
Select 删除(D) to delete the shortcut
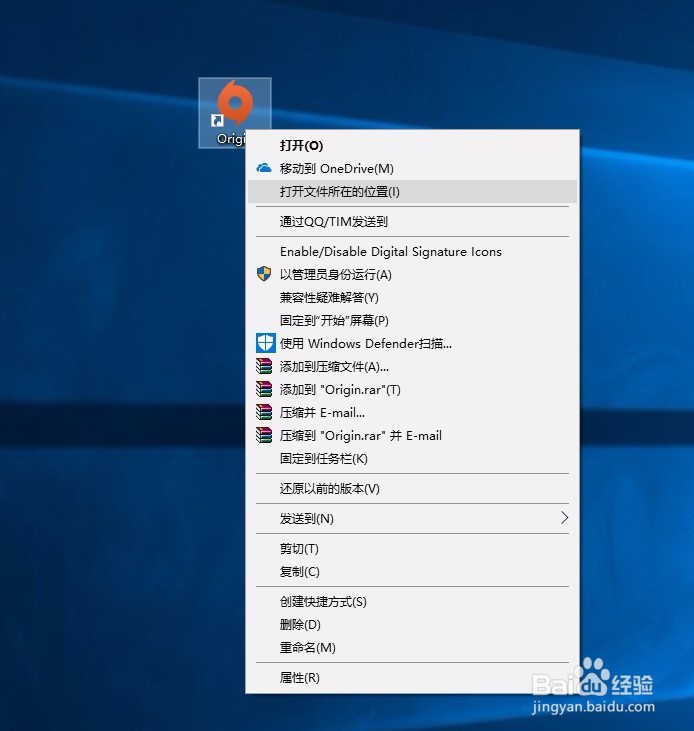click(412, 625)
